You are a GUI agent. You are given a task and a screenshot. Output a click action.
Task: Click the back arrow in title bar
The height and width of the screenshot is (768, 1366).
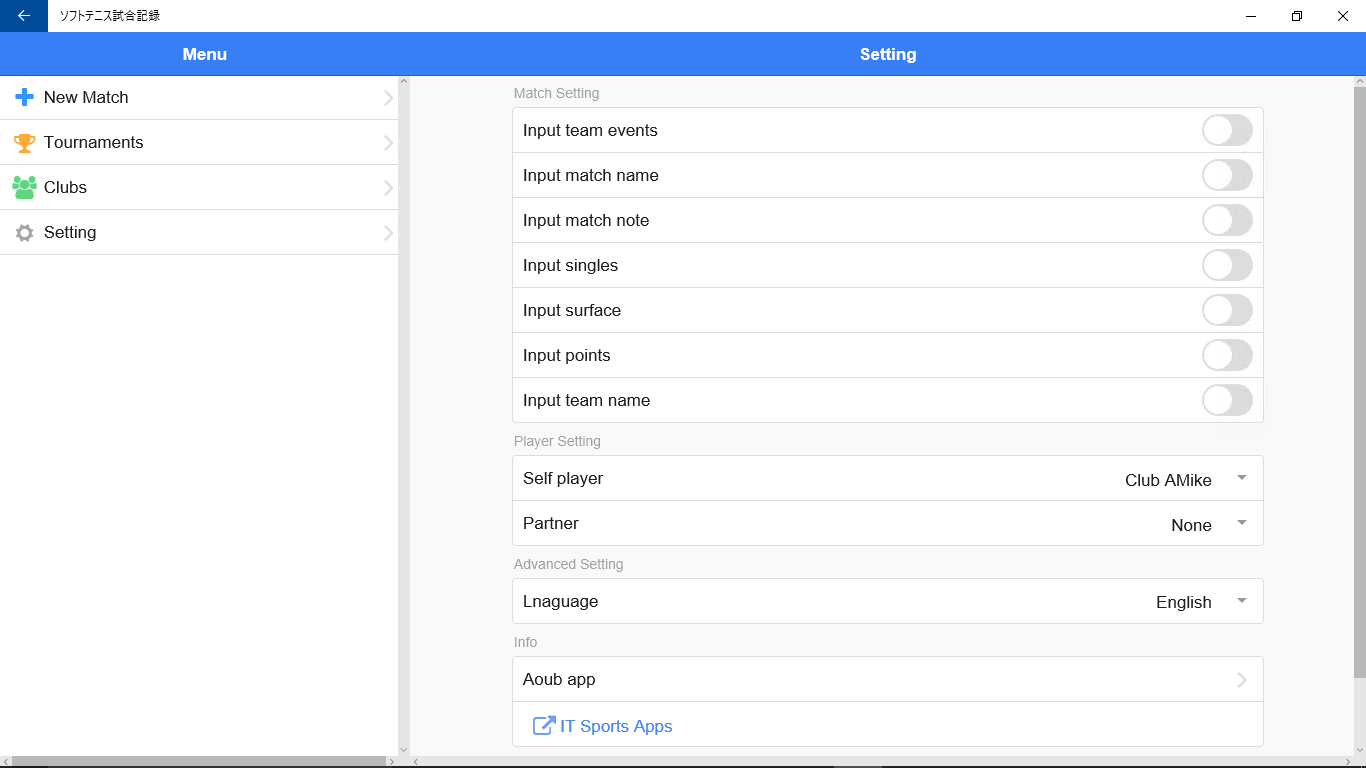pyautogui.click(x=24, y=16)
